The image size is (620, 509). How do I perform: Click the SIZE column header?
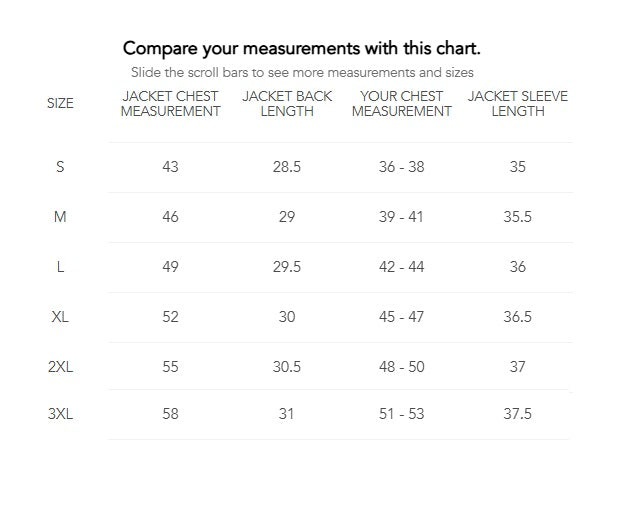click(x=60, y=103)
